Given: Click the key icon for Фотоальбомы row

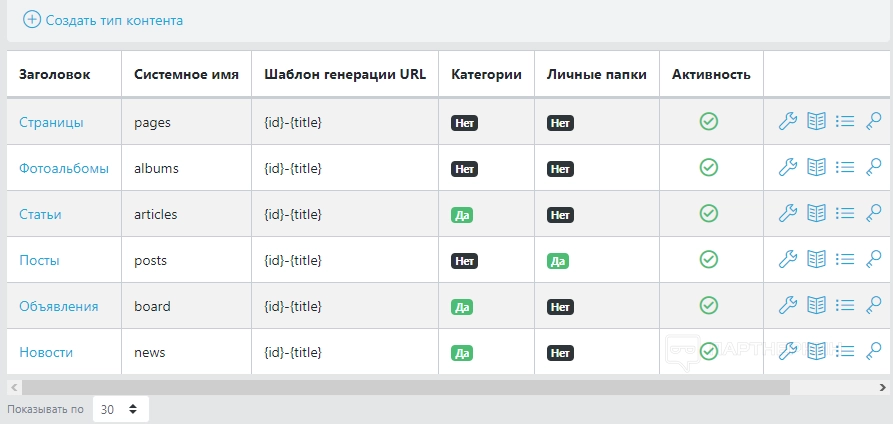Looking at the screenshot, I should pos(873,168).
